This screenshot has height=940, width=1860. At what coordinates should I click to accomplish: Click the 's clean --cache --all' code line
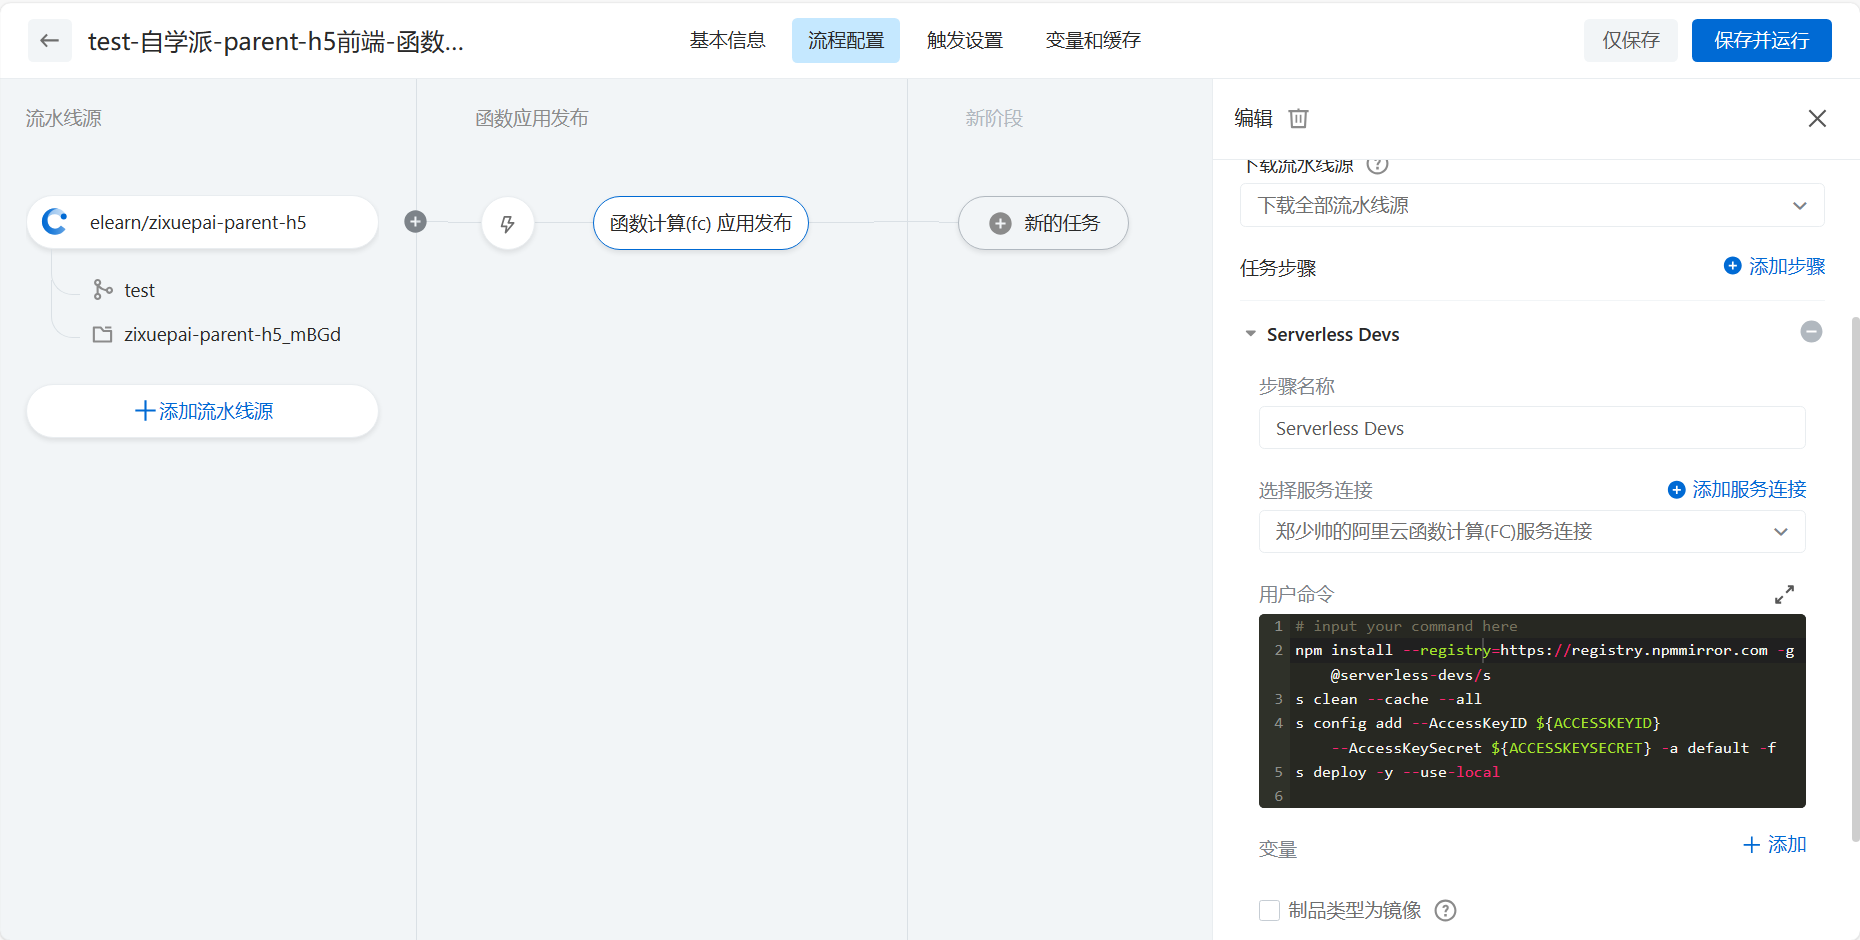tap(1388, 699)
